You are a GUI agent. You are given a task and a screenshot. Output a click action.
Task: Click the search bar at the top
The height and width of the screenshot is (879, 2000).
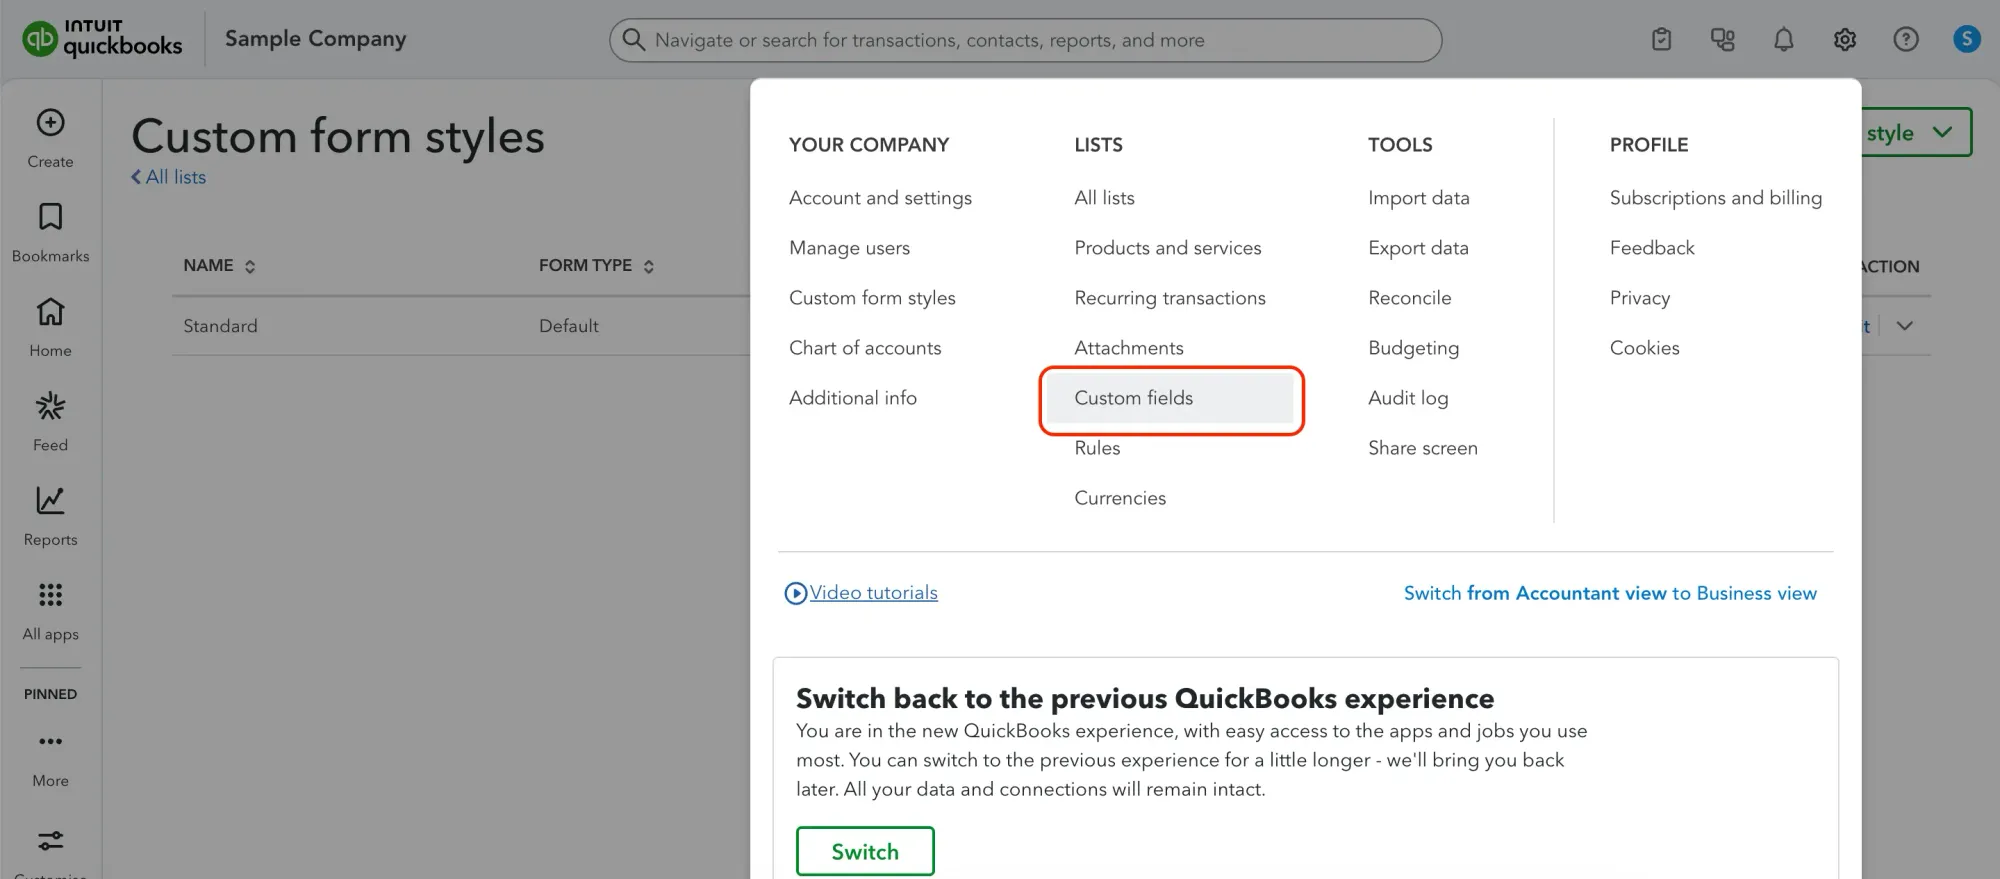coord(1025,39)
